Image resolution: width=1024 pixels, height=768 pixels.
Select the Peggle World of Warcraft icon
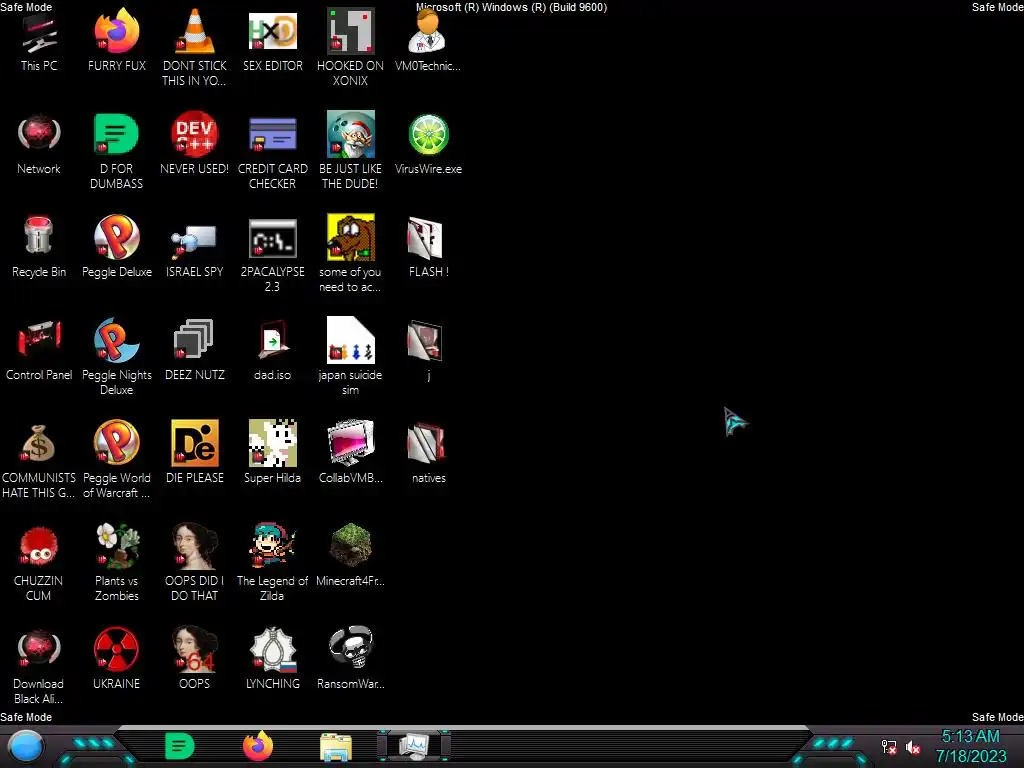click(116, 443)
